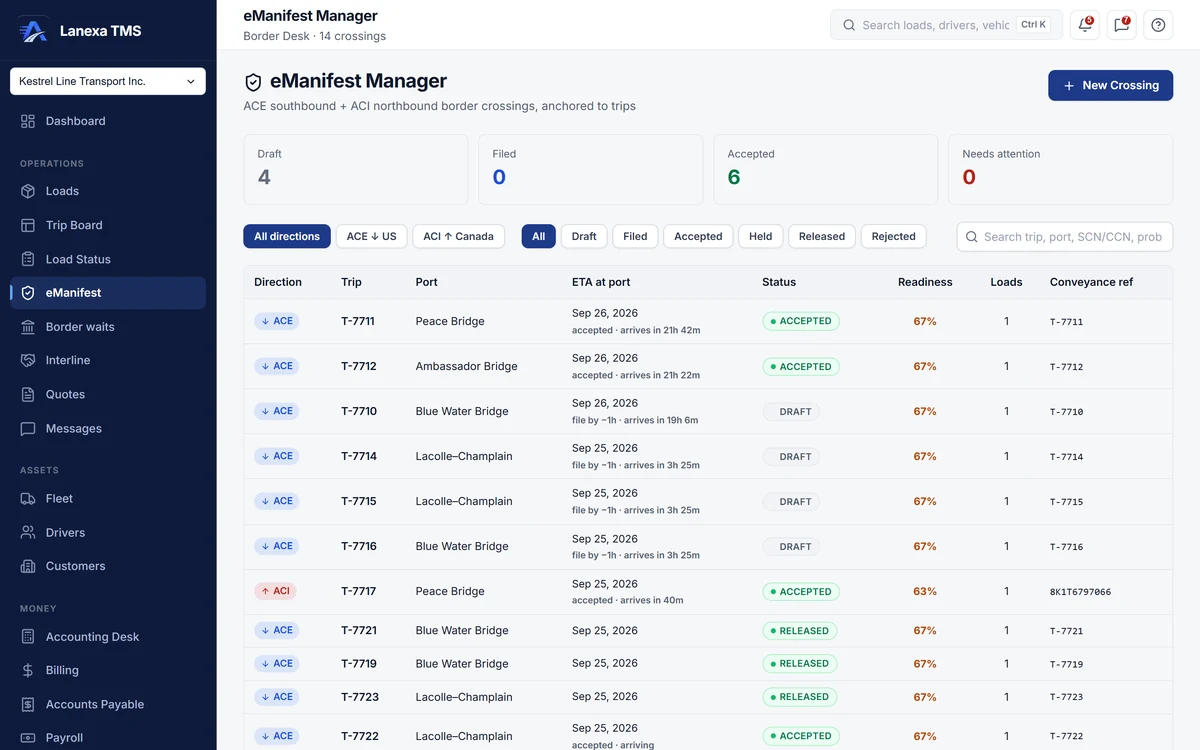Screen dimensions: 1200x750
Task: Navigate to Accounting Desk
Action: 108,637
